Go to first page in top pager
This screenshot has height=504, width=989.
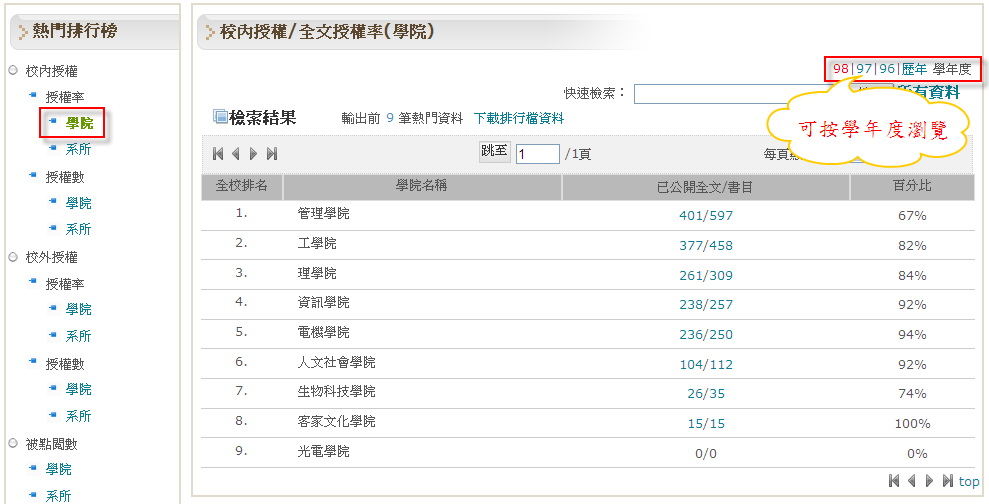[218, 154]
